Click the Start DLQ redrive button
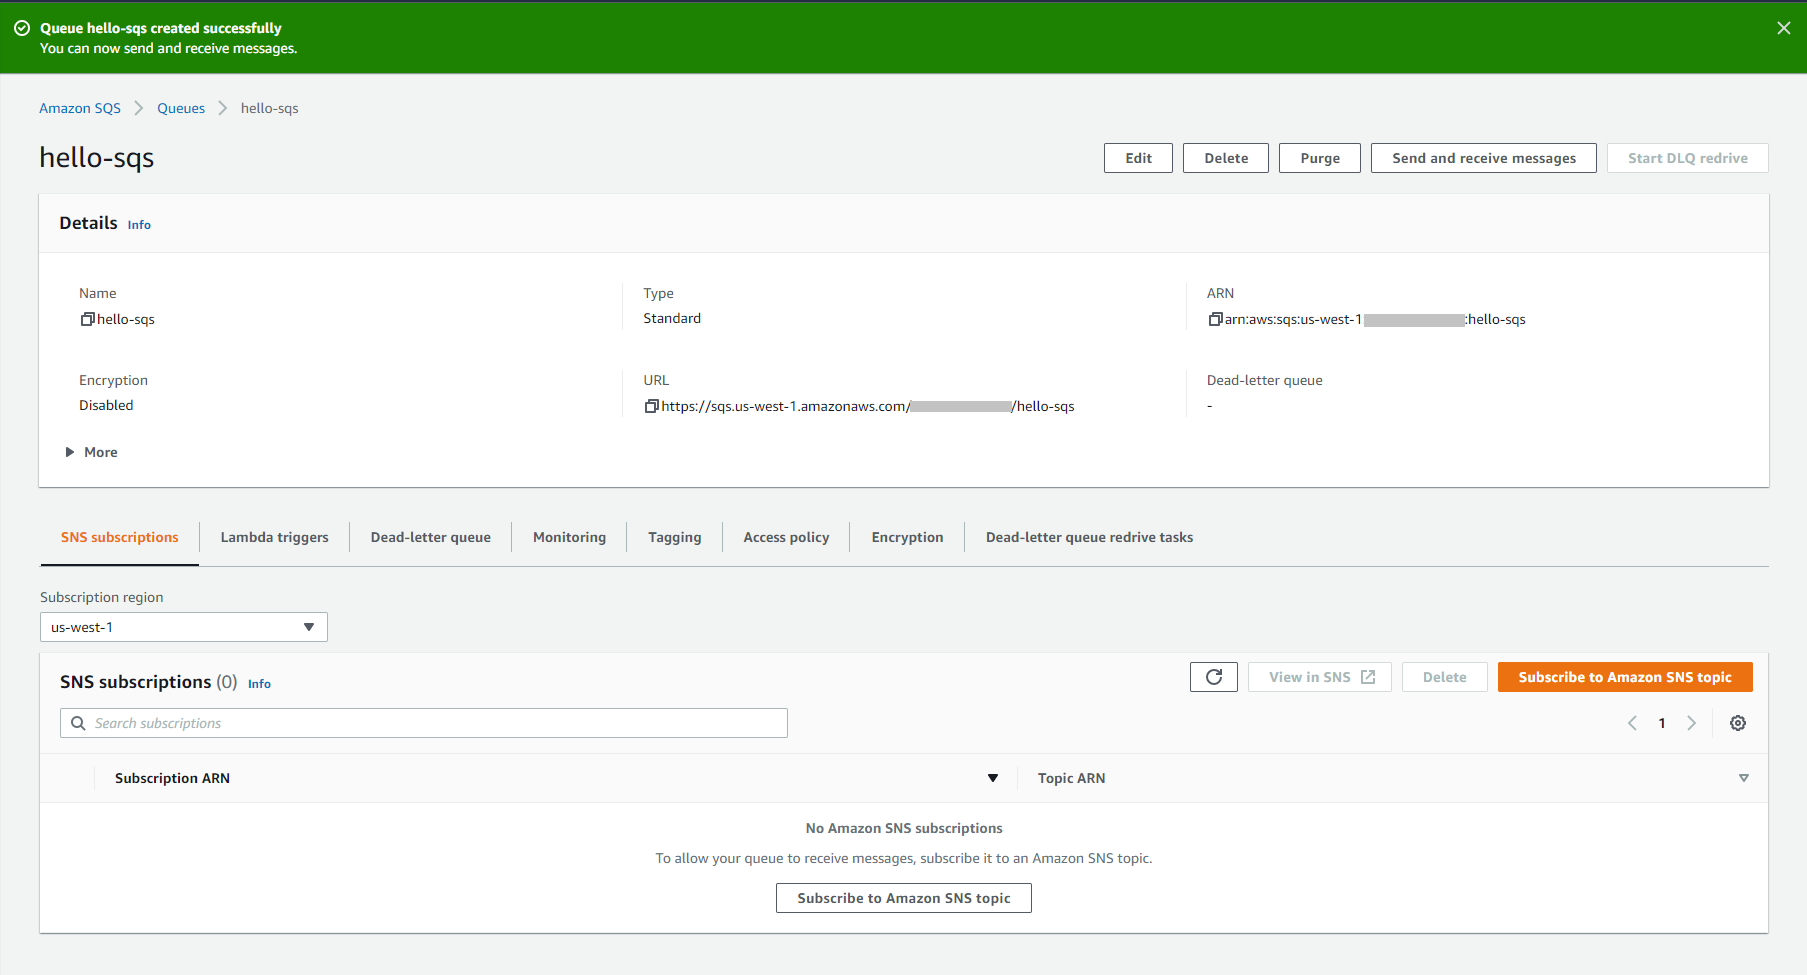 1688,158
